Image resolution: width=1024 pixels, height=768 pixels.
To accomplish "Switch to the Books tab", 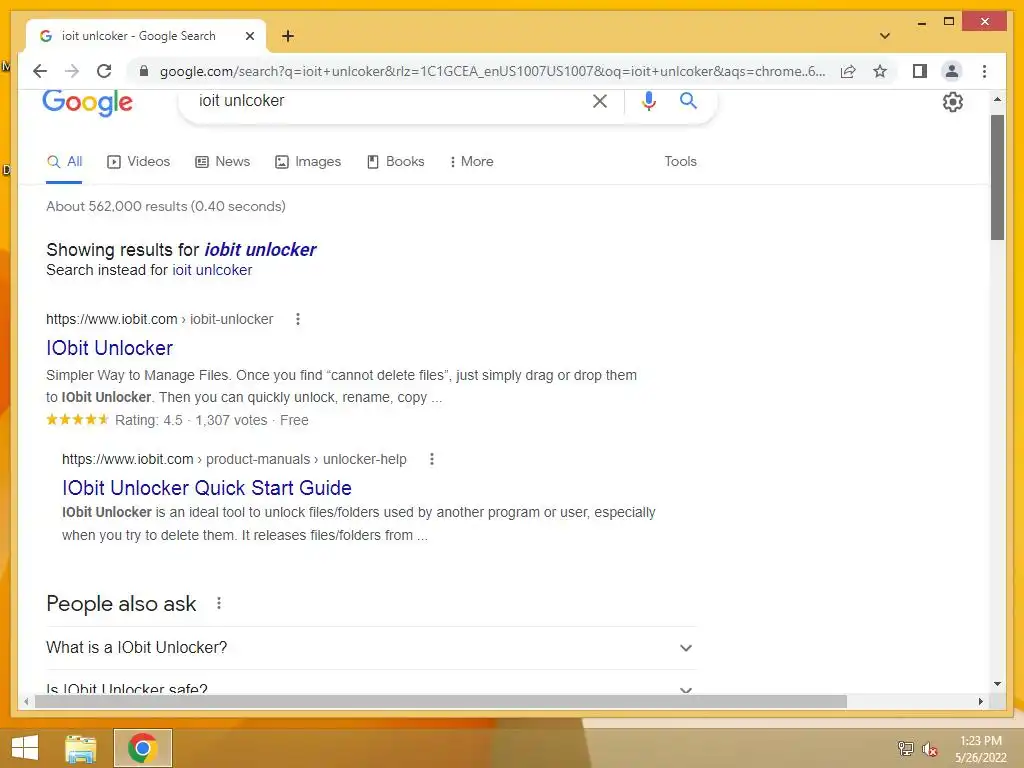I will pyautogui.click(x=396, y=161).
